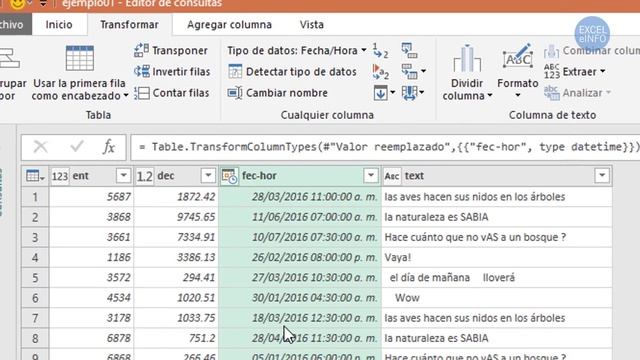The width and height of the screenshot is (640, 360).
Task: Open the table corner menu icon
Action: click(35, 176)
